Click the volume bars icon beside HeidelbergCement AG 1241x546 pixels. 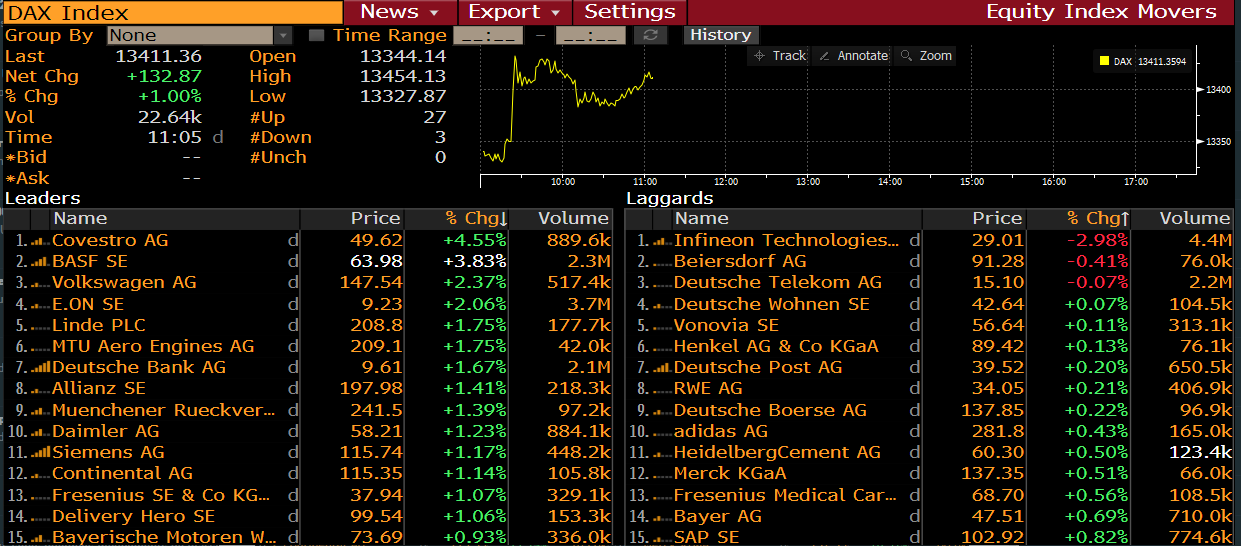pos(662,453)
